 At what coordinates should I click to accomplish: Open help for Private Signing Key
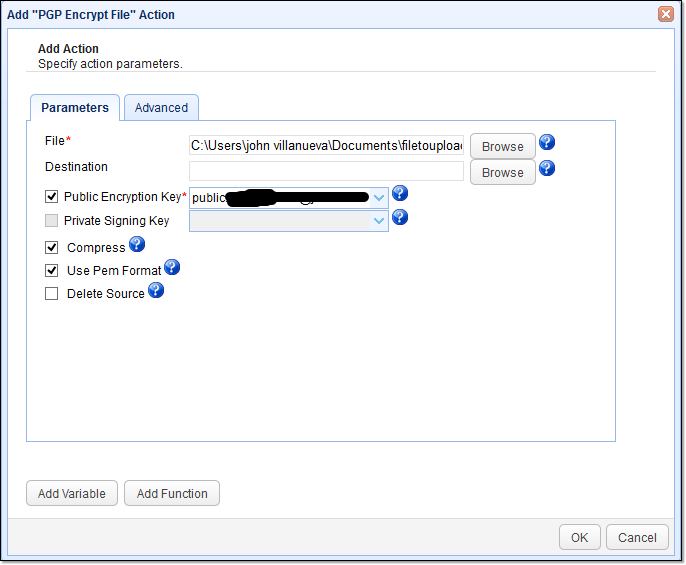[400, 217]
